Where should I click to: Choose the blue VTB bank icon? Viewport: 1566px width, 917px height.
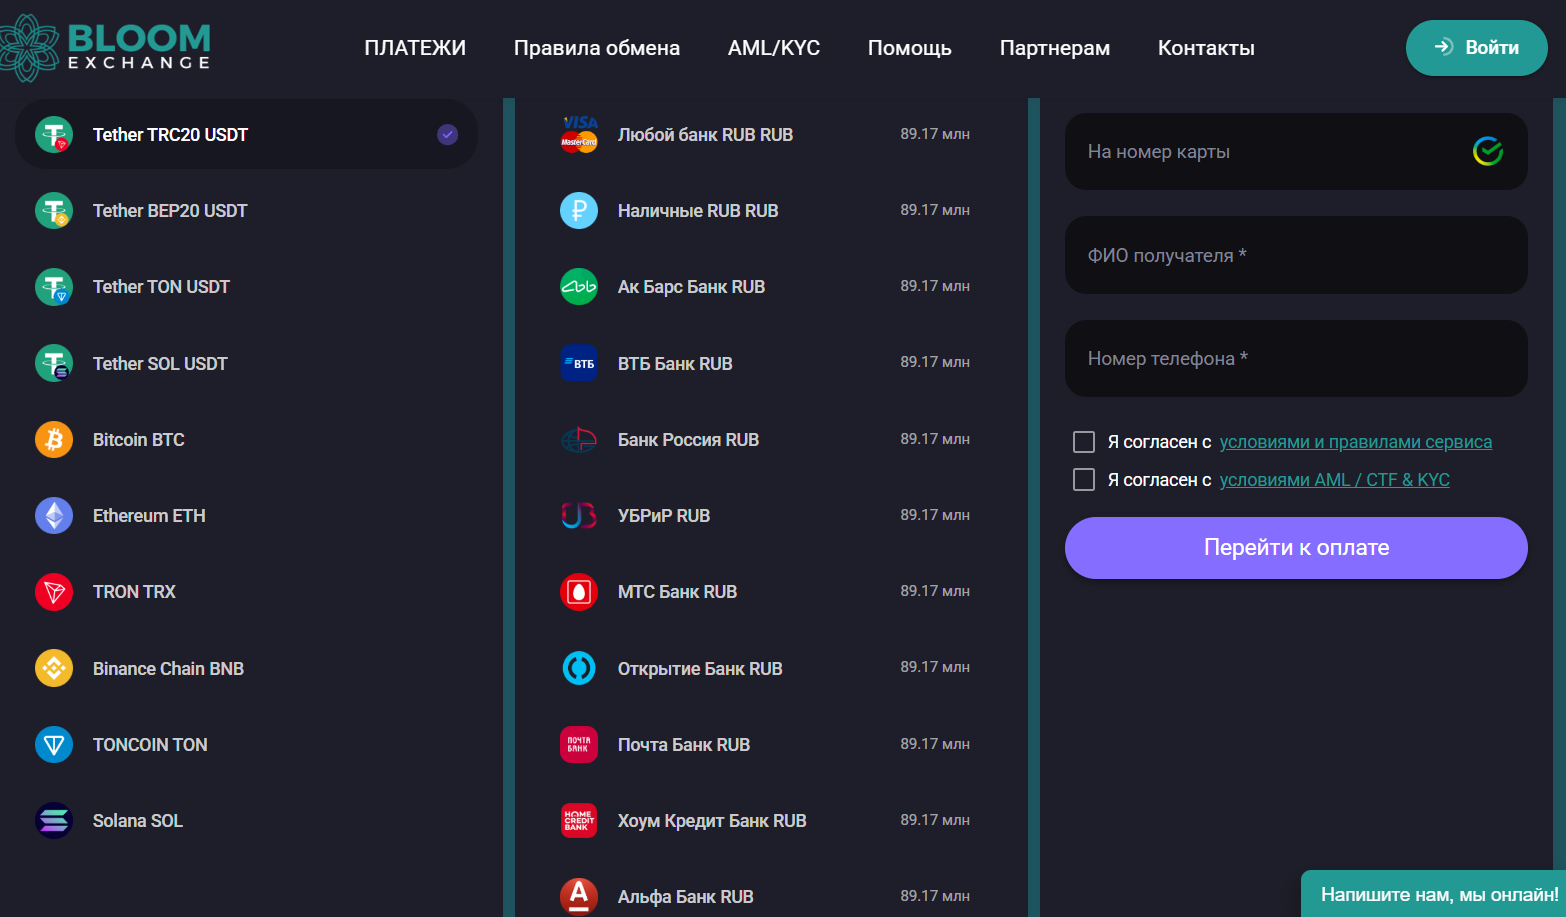pos(579,363)
